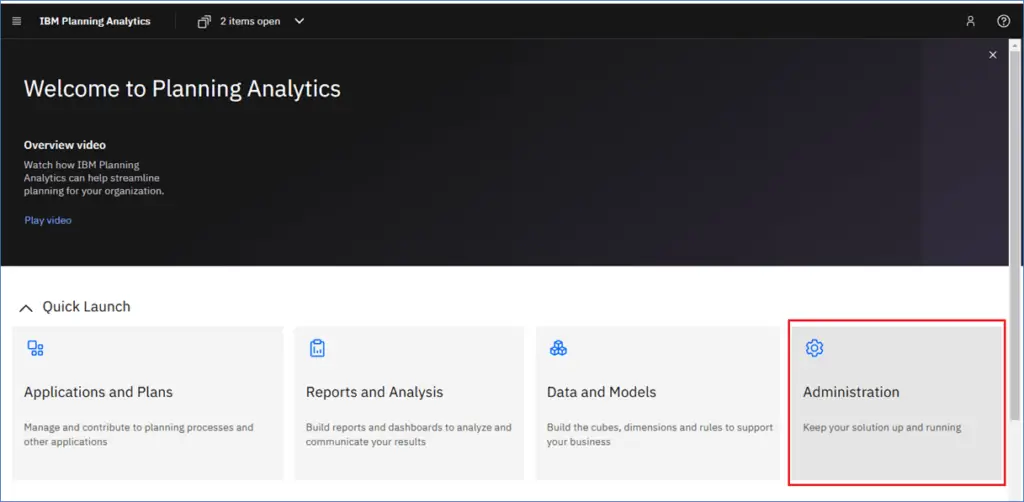This screenshot has width=1024, height=502.
Task: Open the help question mark icon
Action: point(1004,21)
